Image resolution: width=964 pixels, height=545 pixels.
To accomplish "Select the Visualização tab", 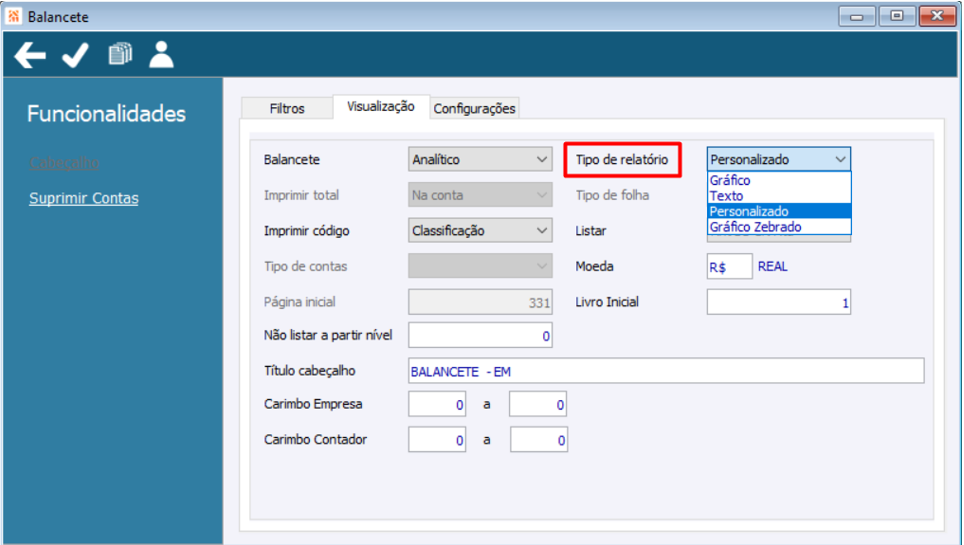I will pos(381,106).
